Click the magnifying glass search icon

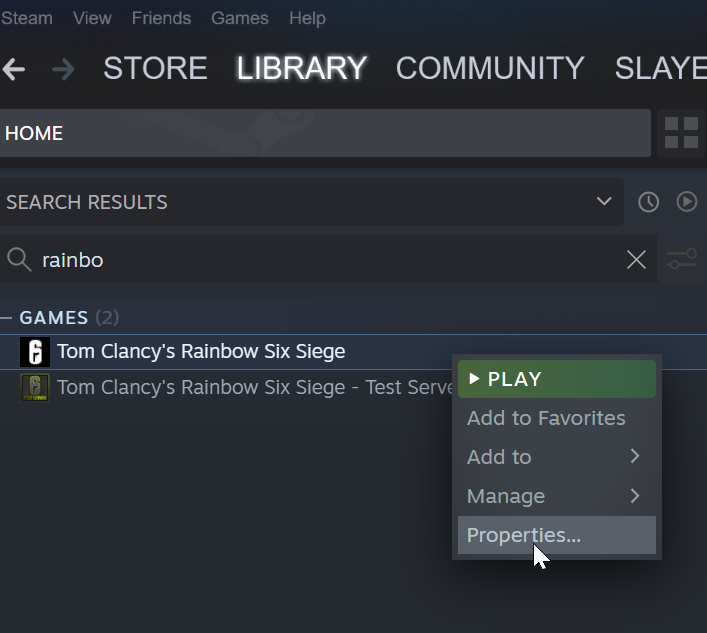[x=19, y=260]
